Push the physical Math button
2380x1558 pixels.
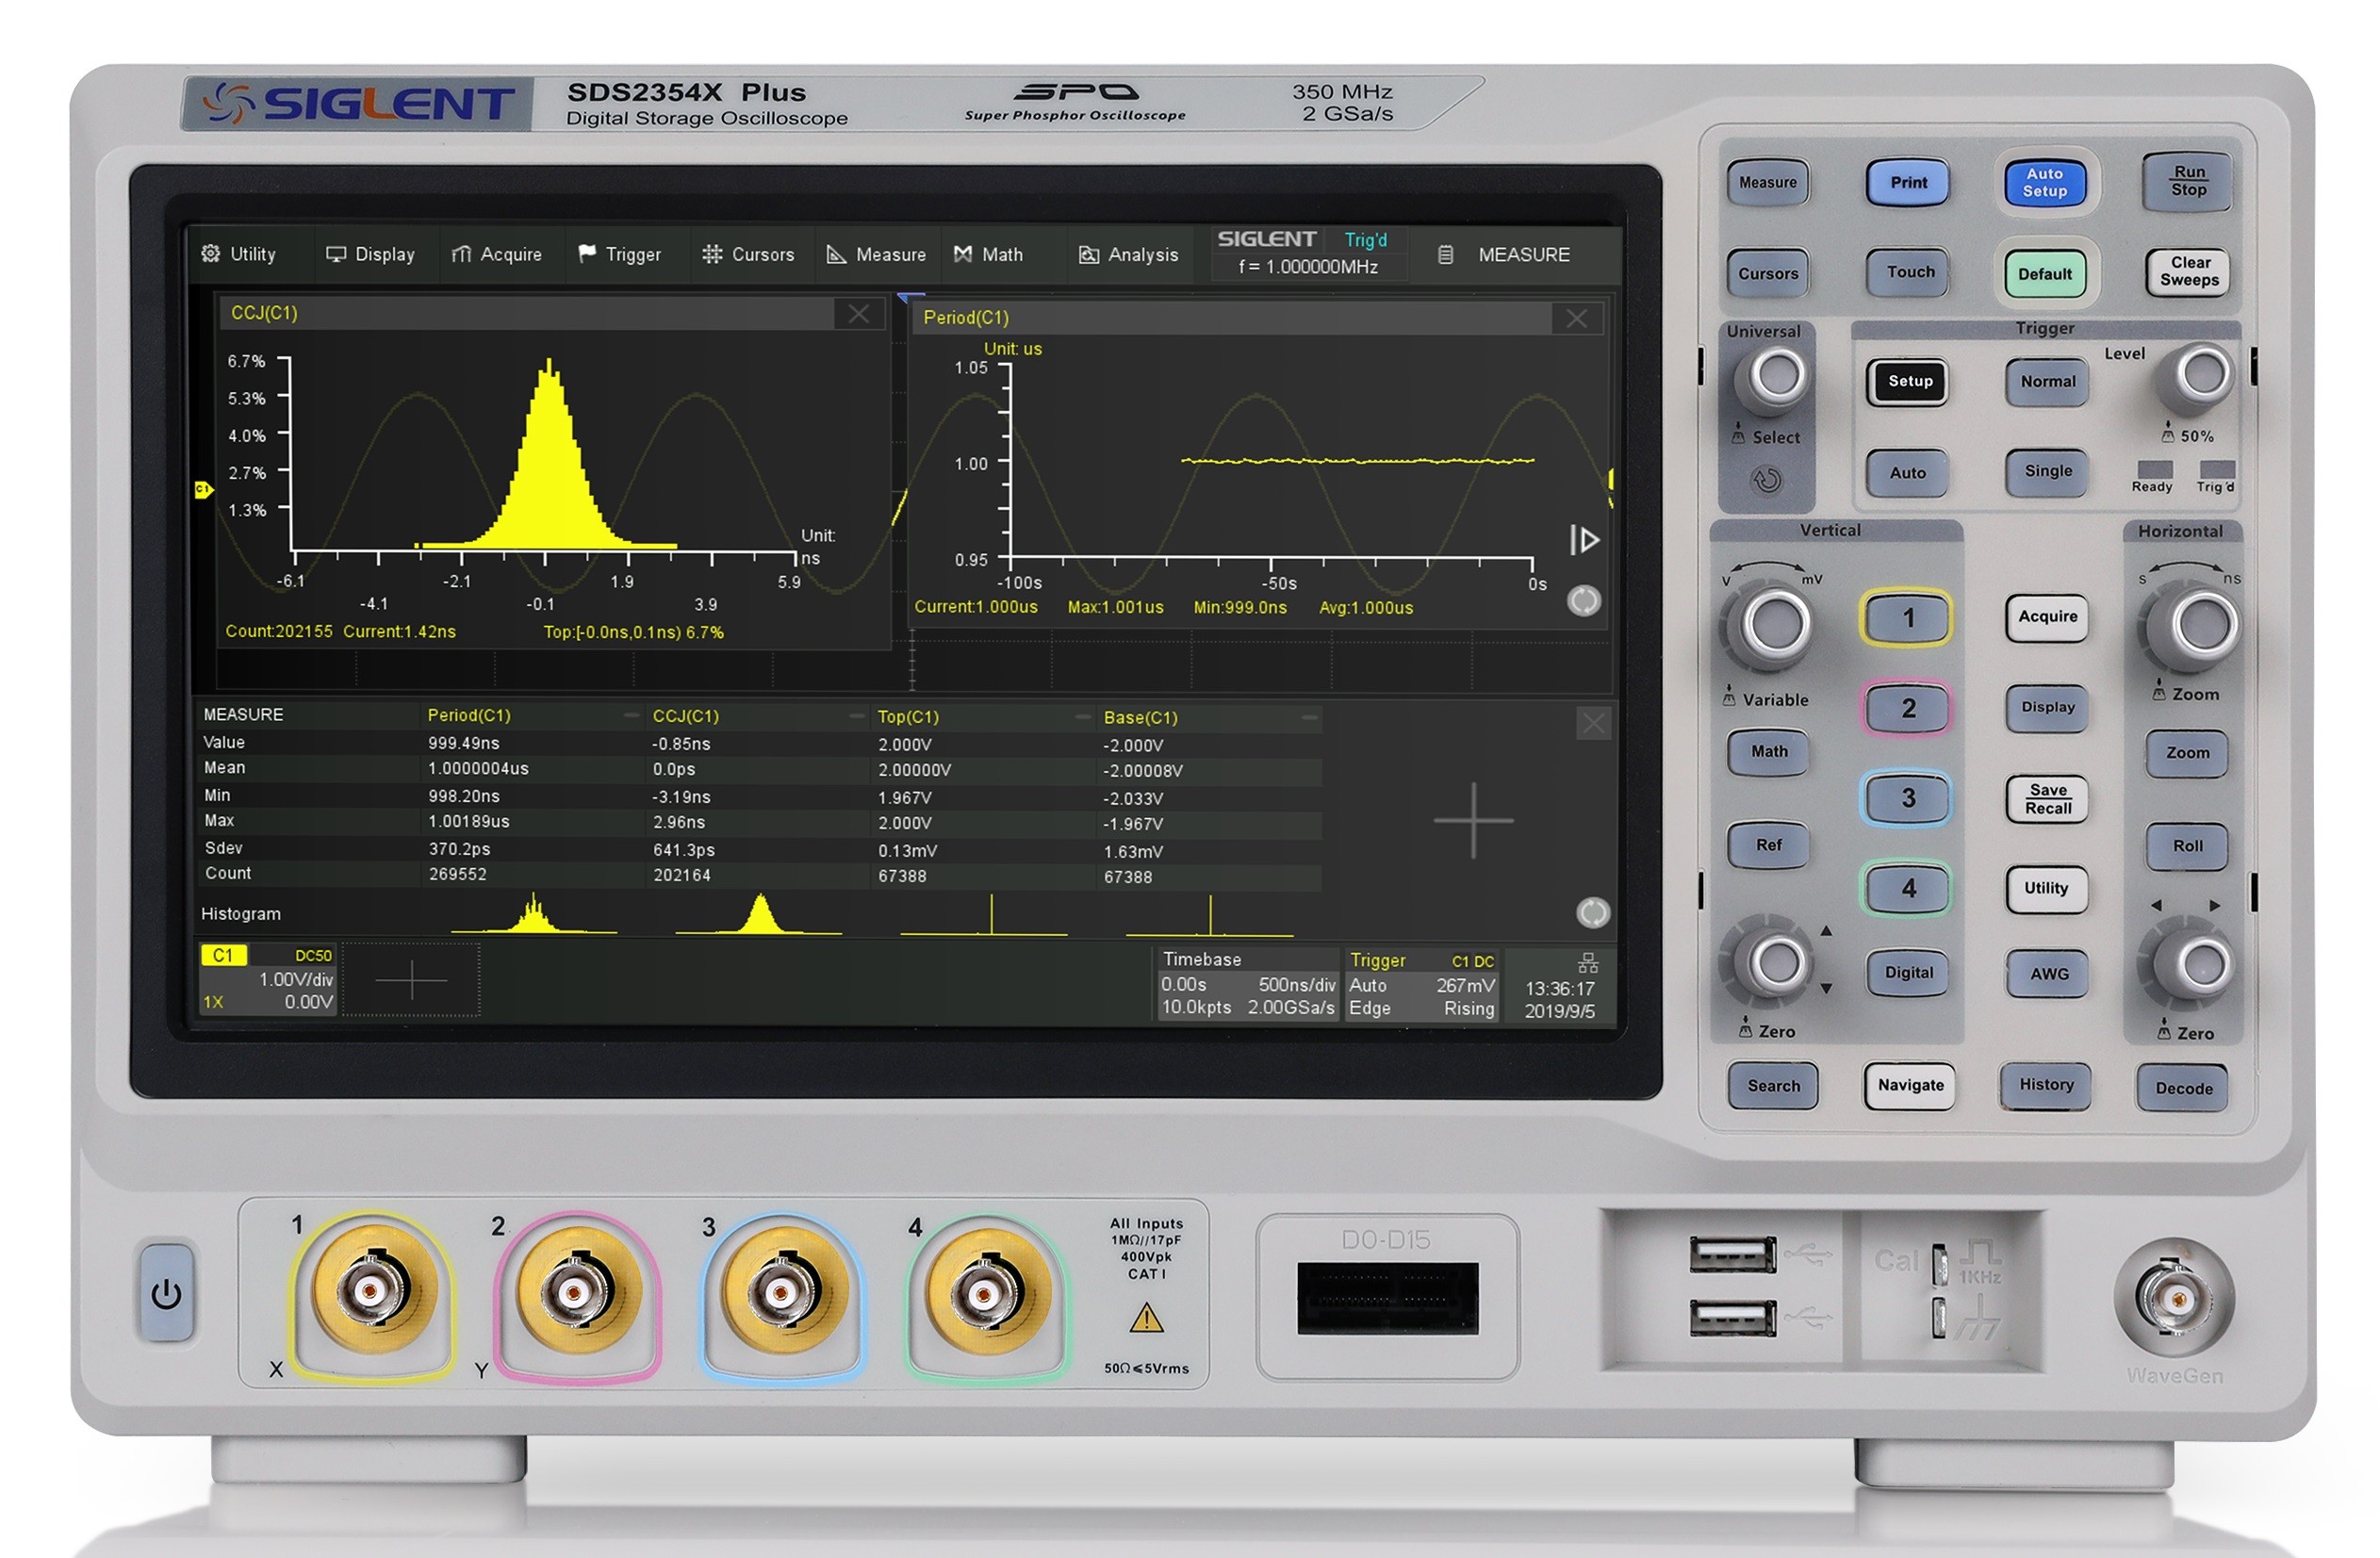(x=1768, y=752)
